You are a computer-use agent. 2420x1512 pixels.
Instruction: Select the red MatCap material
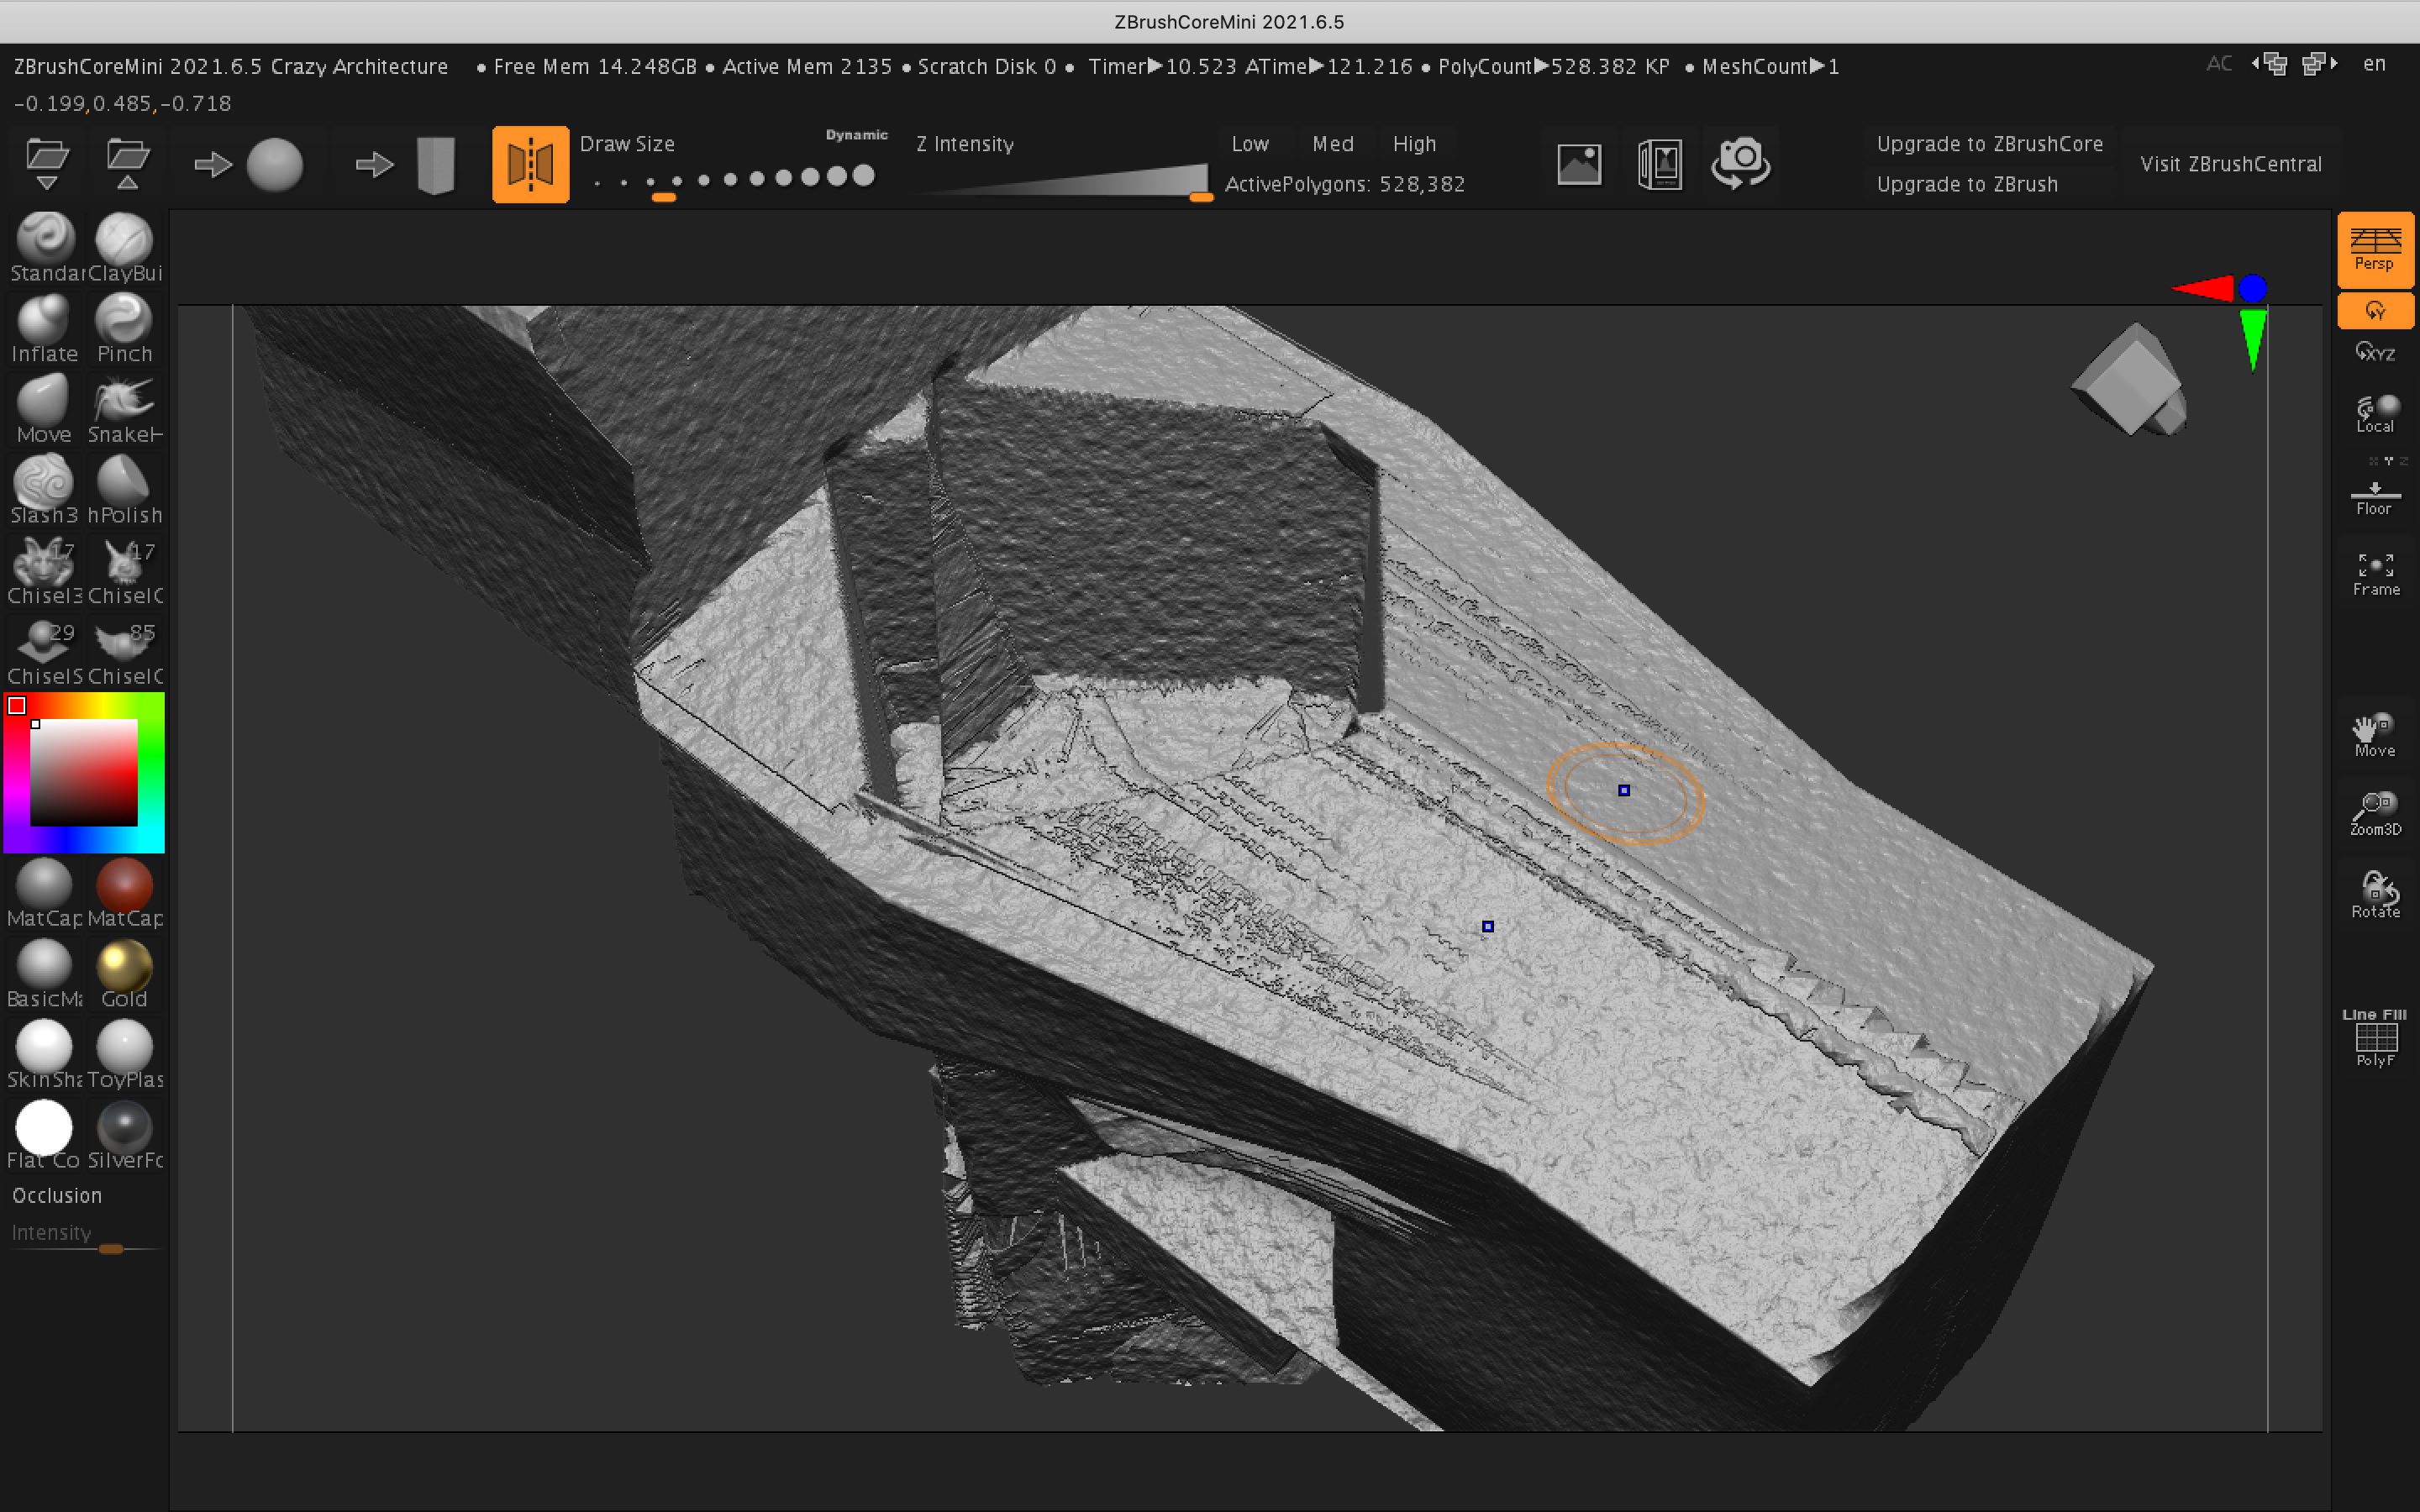click(x=125, y=892)
